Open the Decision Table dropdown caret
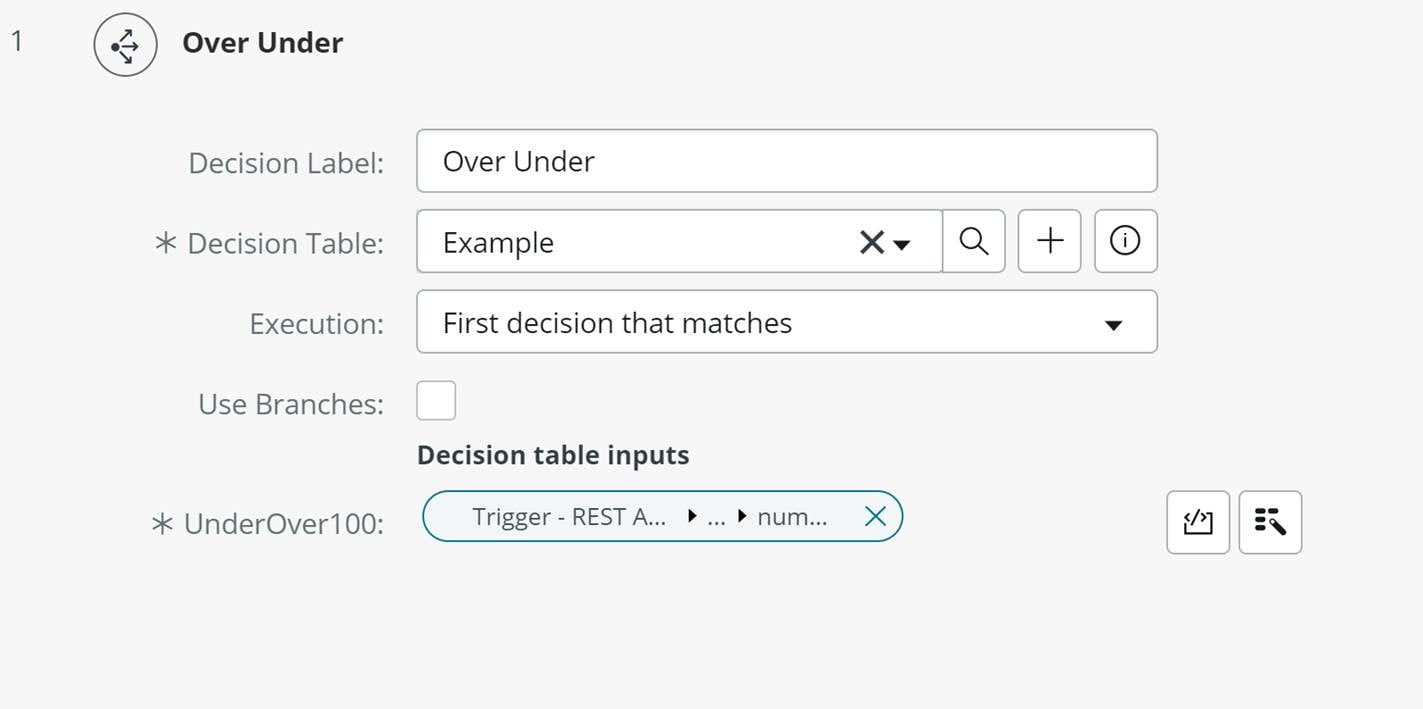The image size is (1423, 709). pos(901,244)
